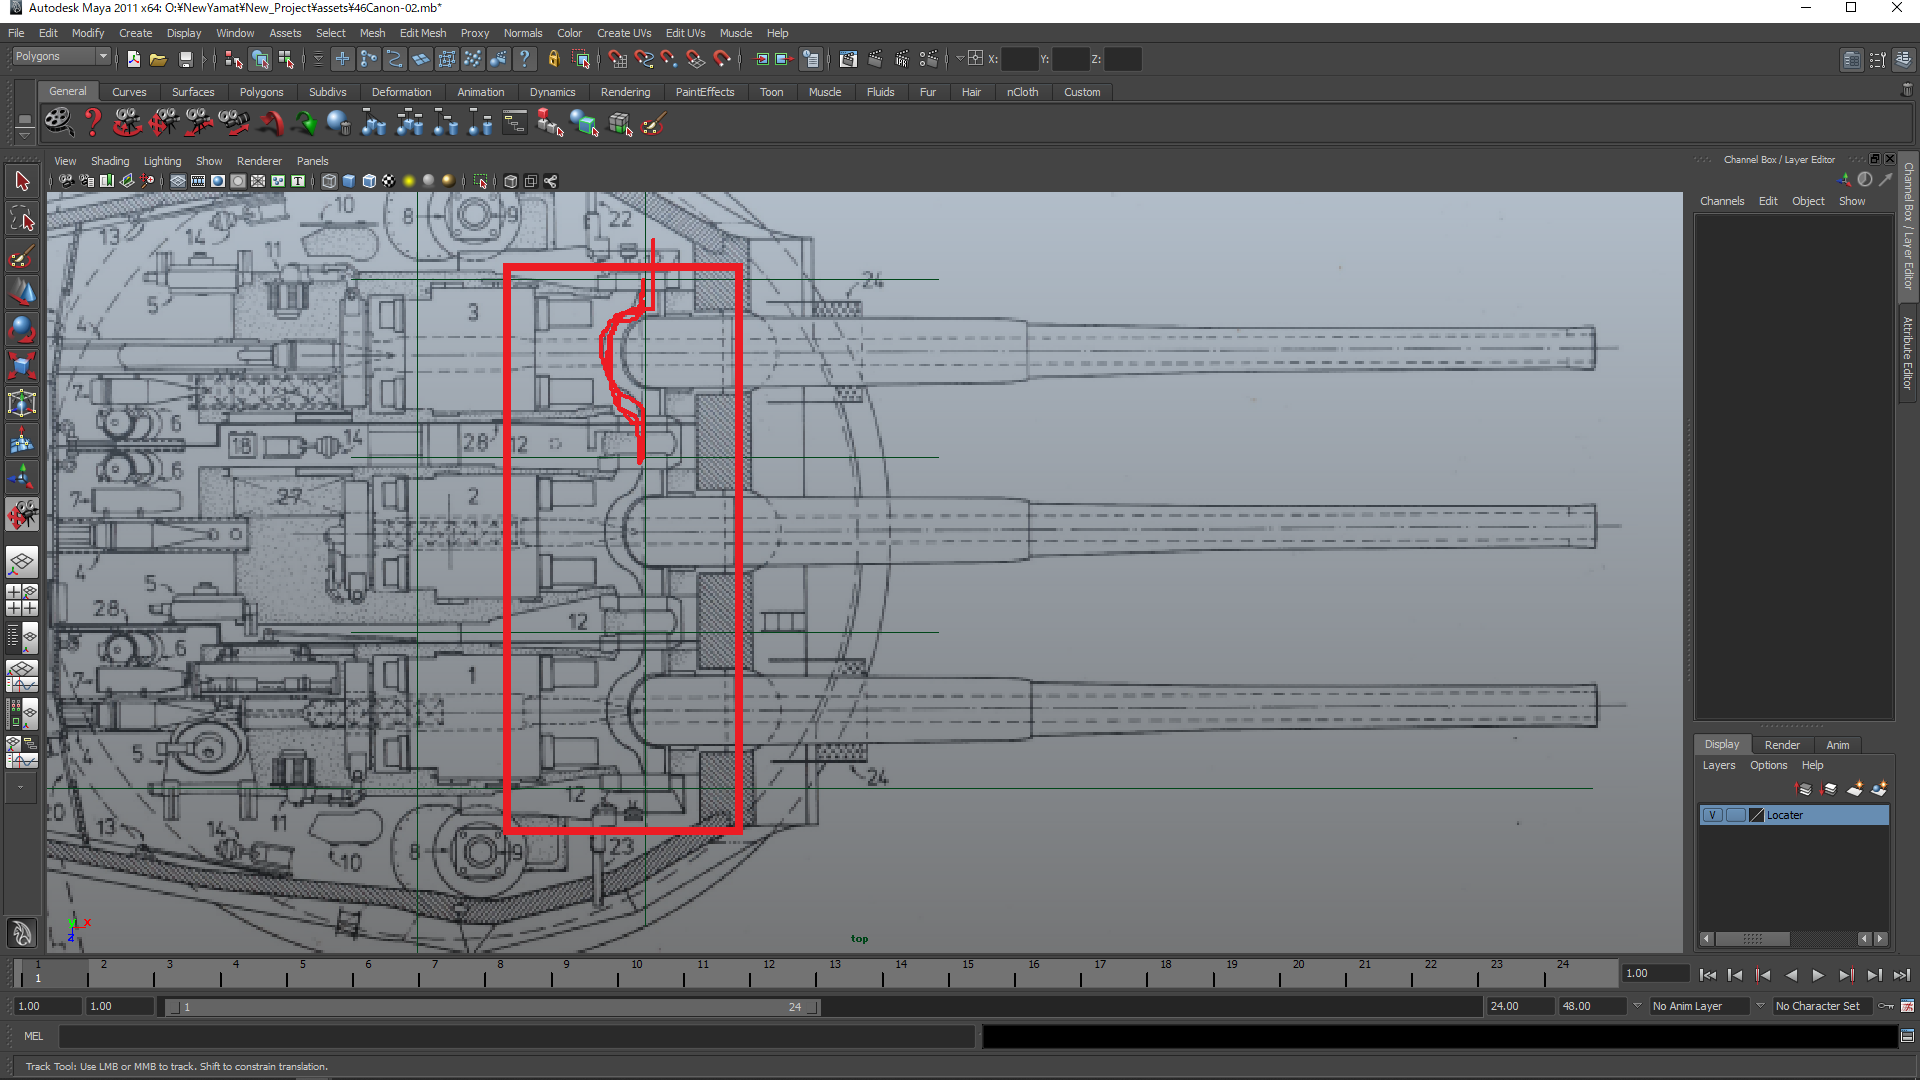Select the Show Manipulator tool

[x=22, y=477]
